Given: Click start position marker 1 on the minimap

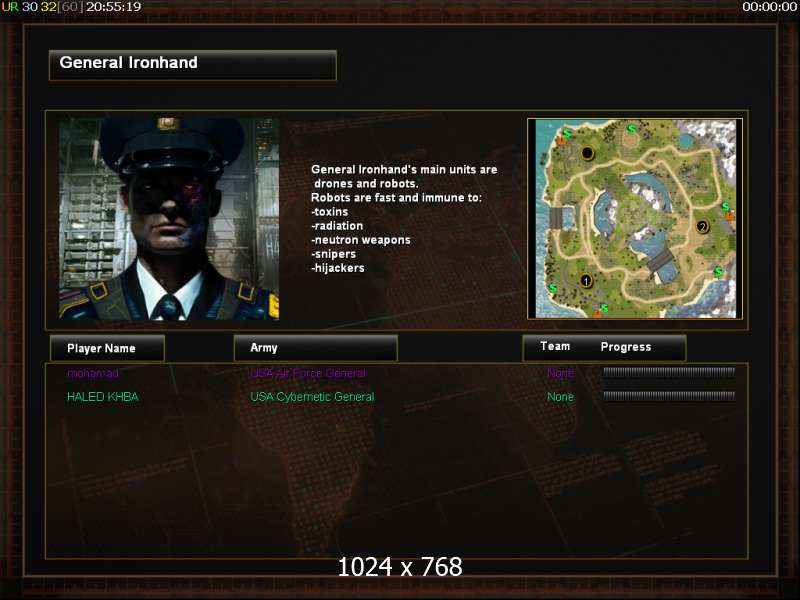Looking at the screenshot, I should [x=586, y=281].
